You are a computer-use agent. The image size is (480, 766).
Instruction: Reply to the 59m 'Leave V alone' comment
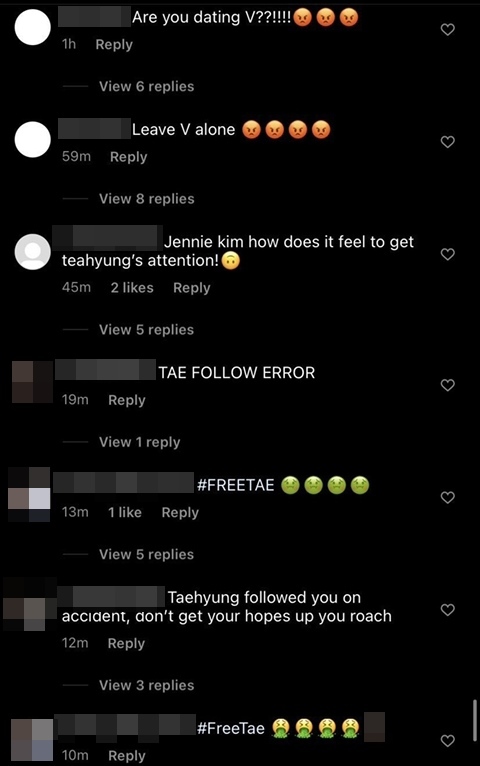point(128,157)
